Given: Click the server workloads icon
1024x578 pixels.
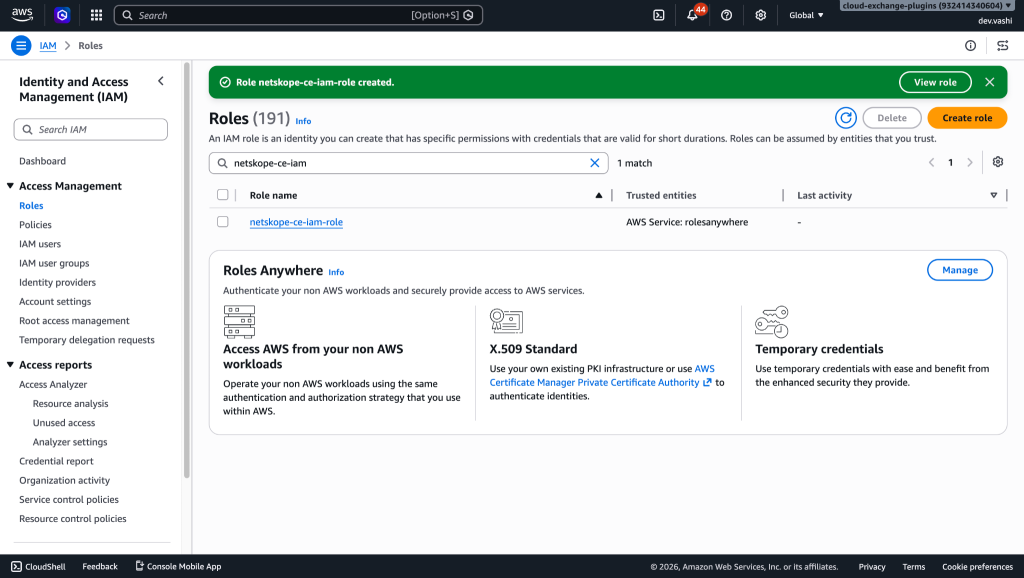Looking at the screenshot, I should (239, 321).
